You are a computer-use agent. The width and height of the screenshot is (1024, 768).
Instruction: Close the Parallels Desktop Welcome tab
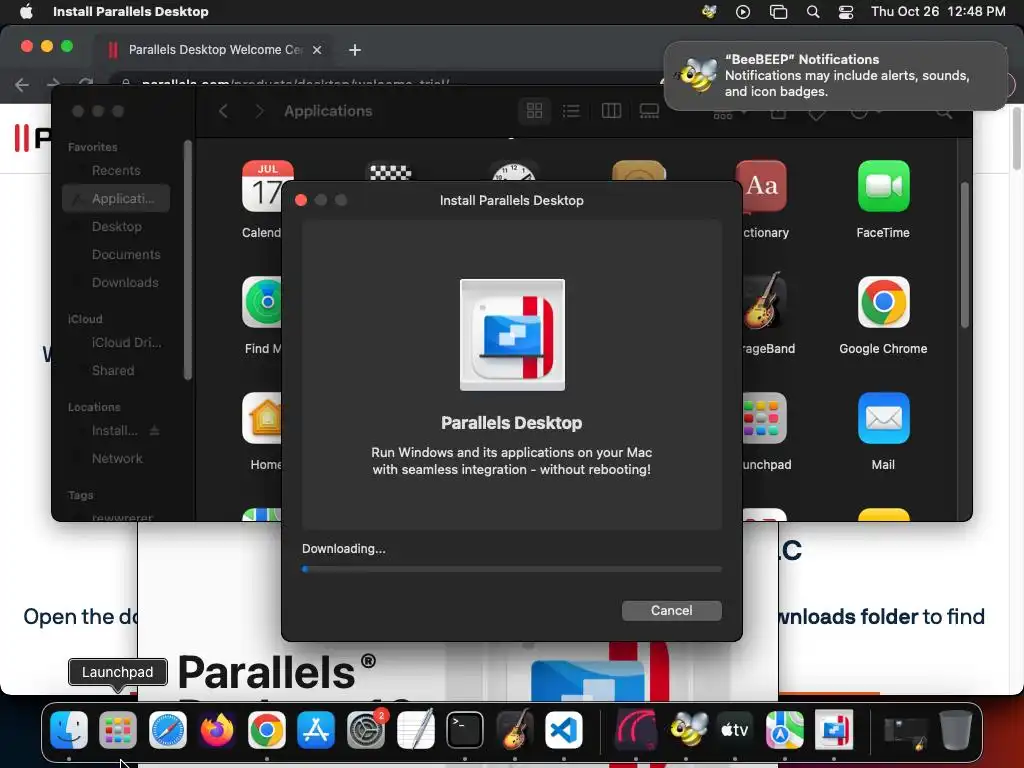317,50
